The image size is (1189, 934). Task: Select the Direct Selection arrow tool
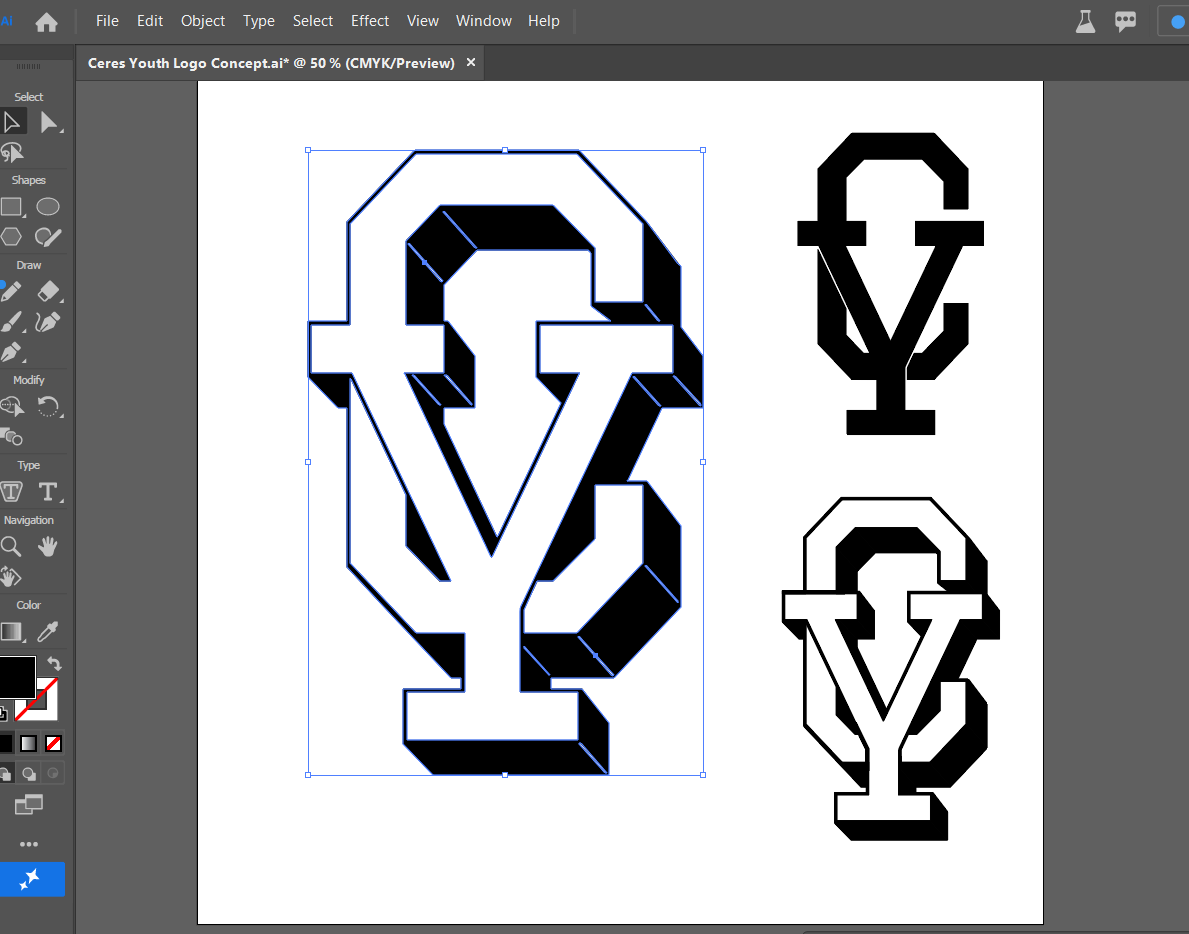click(x=49, y=122)
